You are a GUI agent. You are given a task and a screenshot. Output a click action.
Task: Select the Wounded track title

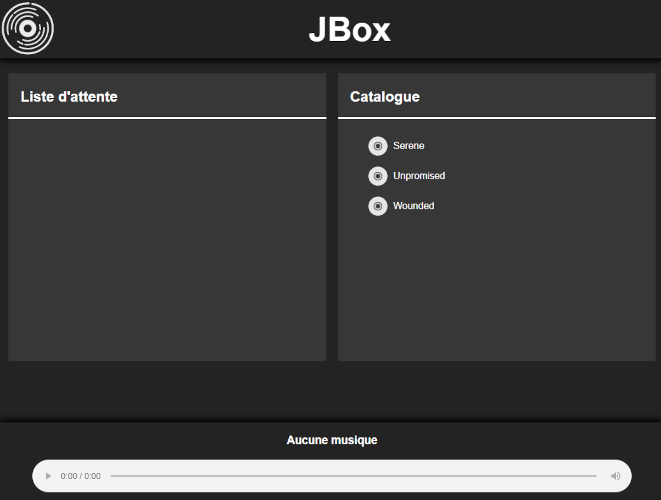pyautogui.click(x=414, y=206)
